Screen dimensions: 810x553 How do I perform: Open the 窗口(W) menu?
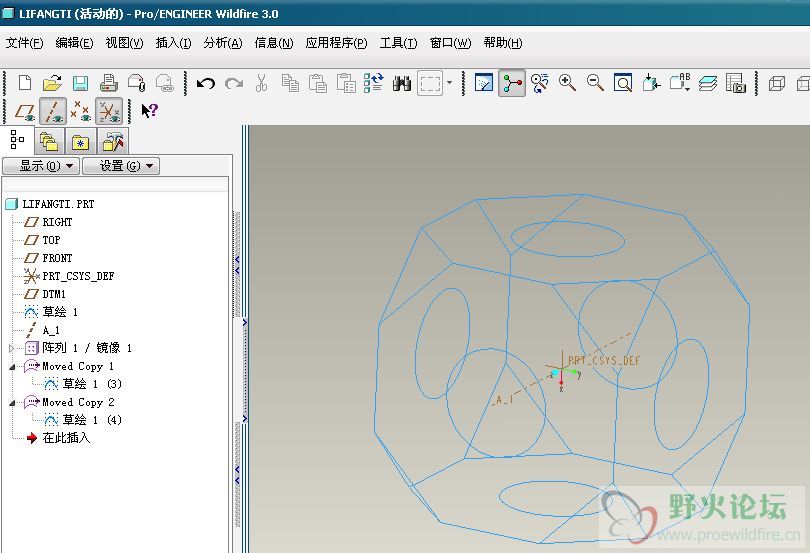(x=450, y=43)
